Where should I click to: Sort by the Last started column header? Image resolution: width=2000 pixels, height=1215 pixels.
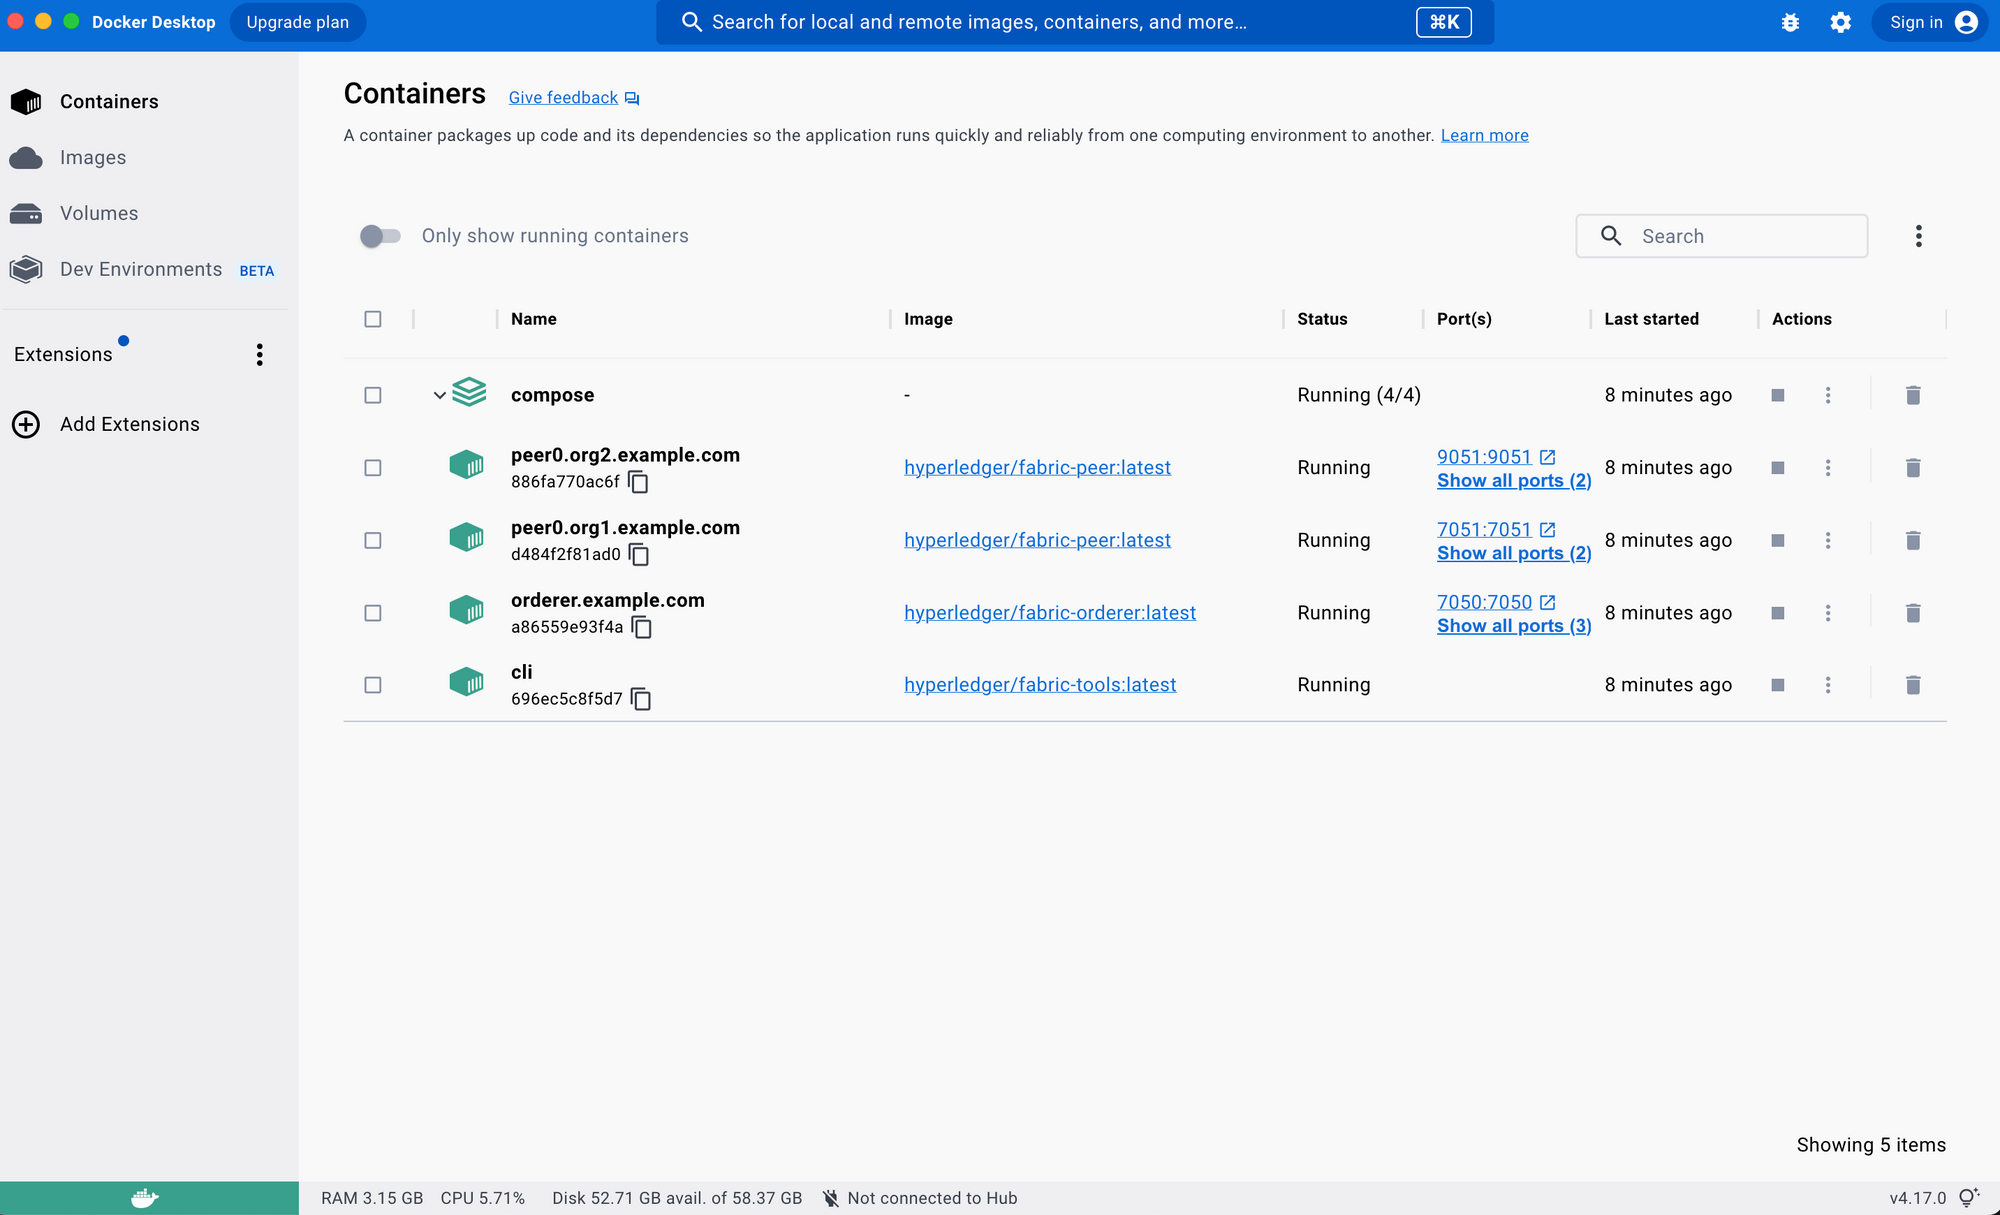click(x=1651, y=319)
